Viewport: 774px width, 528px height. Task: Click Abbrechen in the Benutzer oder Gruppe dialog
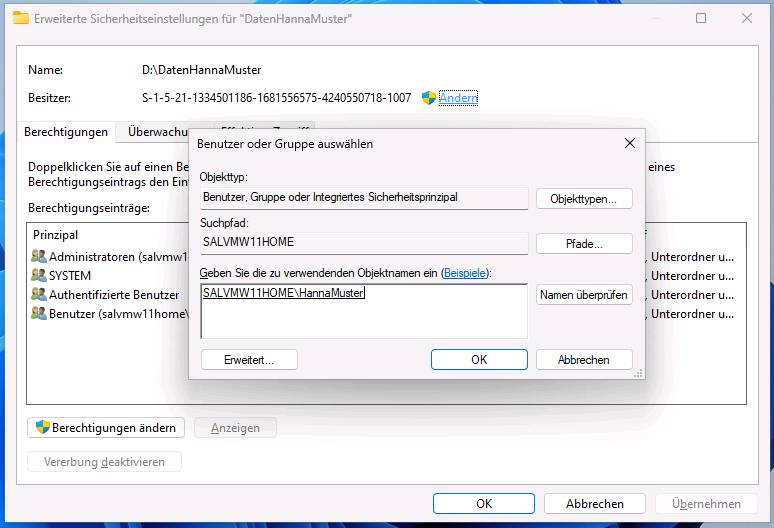tap(584, 360)
